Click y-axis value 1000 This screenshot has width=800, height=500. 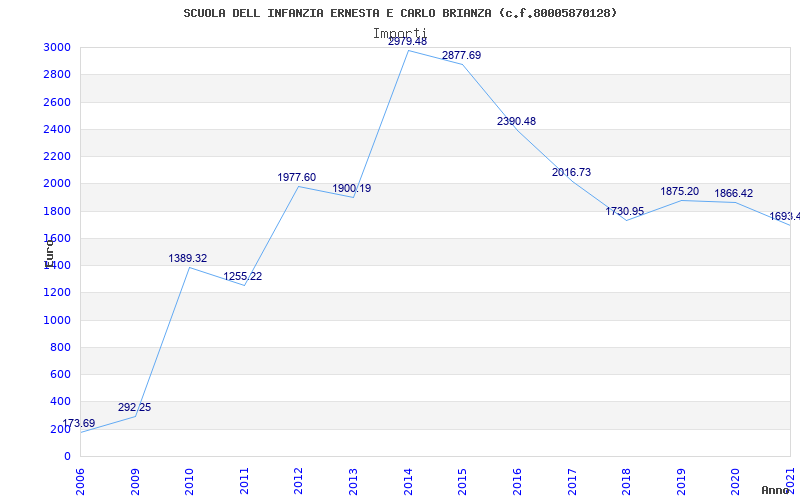[x=58, y=320]
